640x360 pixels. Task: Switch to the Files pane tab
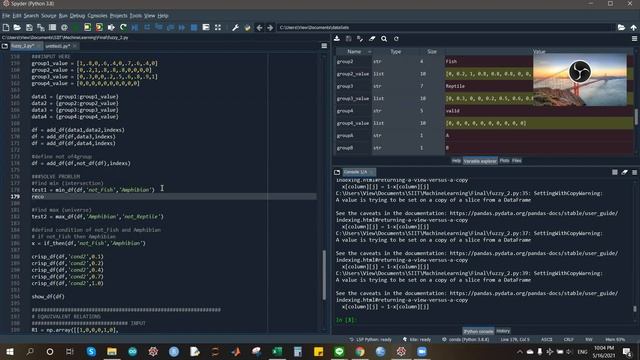517,161
